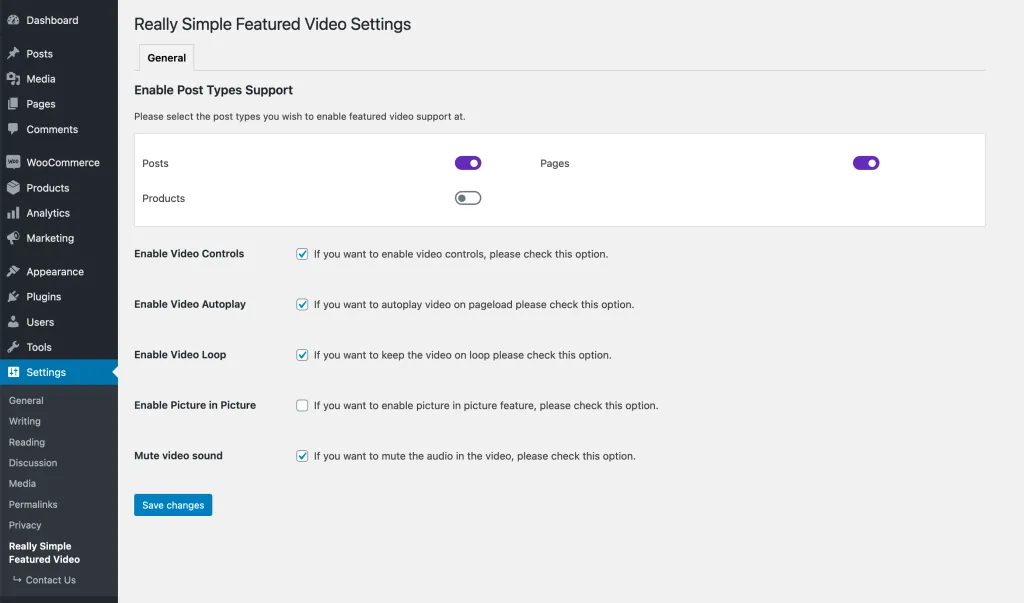
Task: Click the Posts pushpin icon
Action: point(13,53)
